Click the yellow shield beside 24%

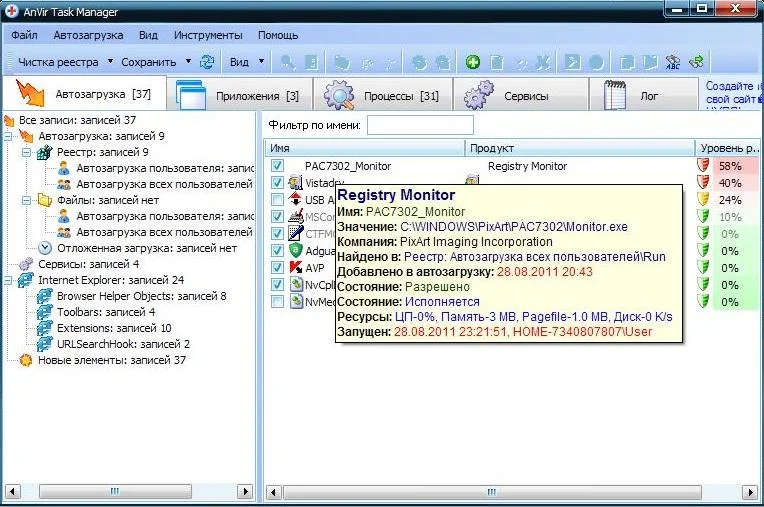(x=703, y=199)
